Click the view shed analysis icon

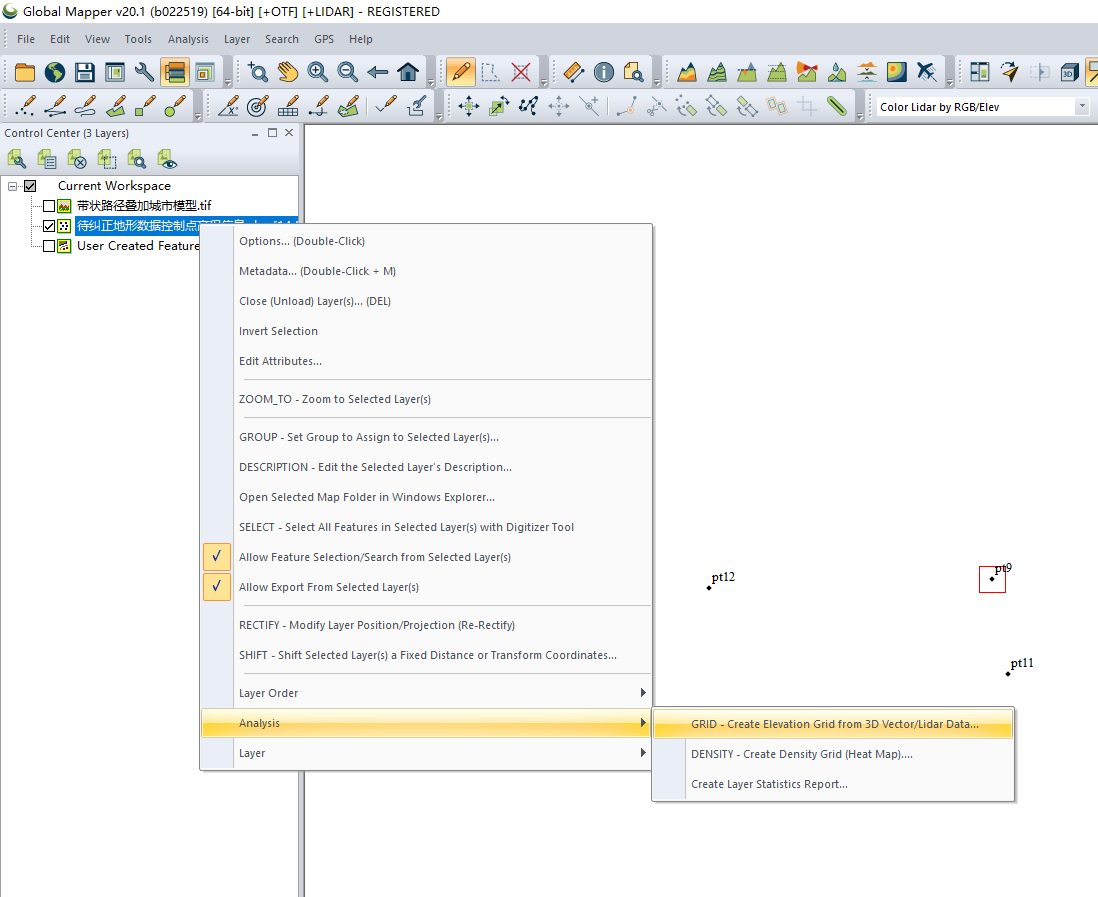click(807, 72)
